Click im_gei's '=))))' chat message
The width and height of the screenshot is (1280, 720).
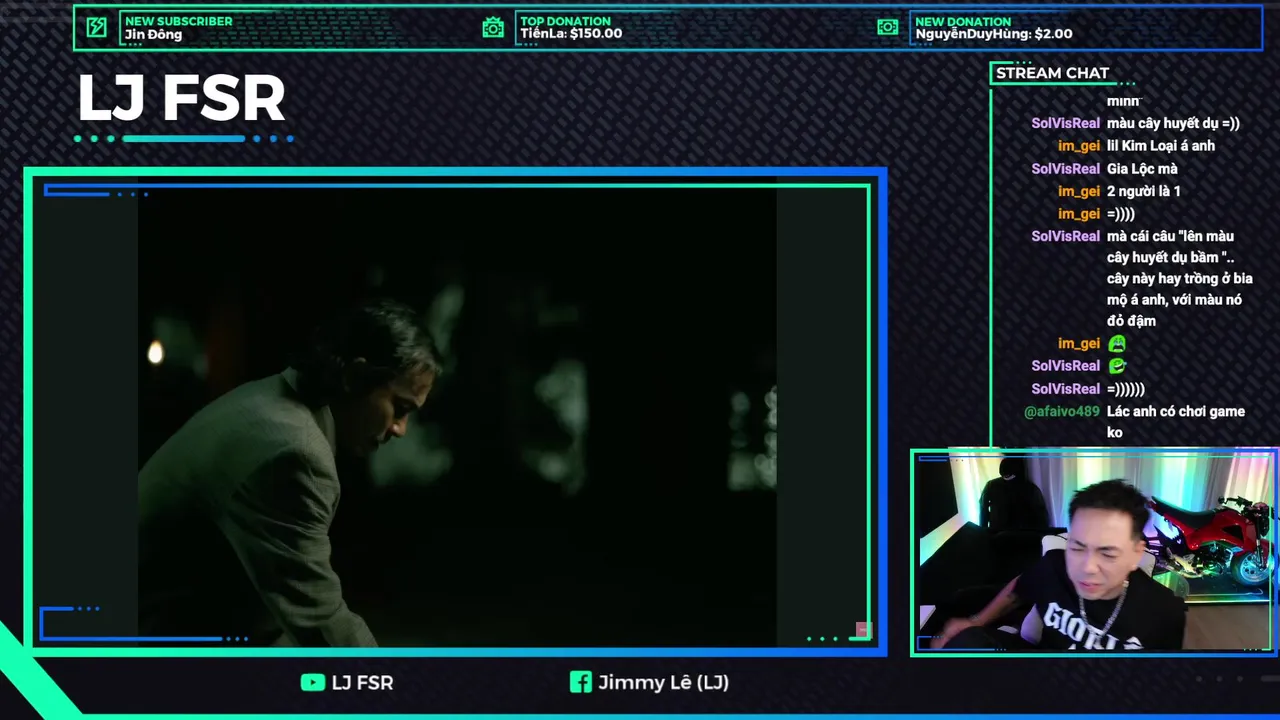1121,214
